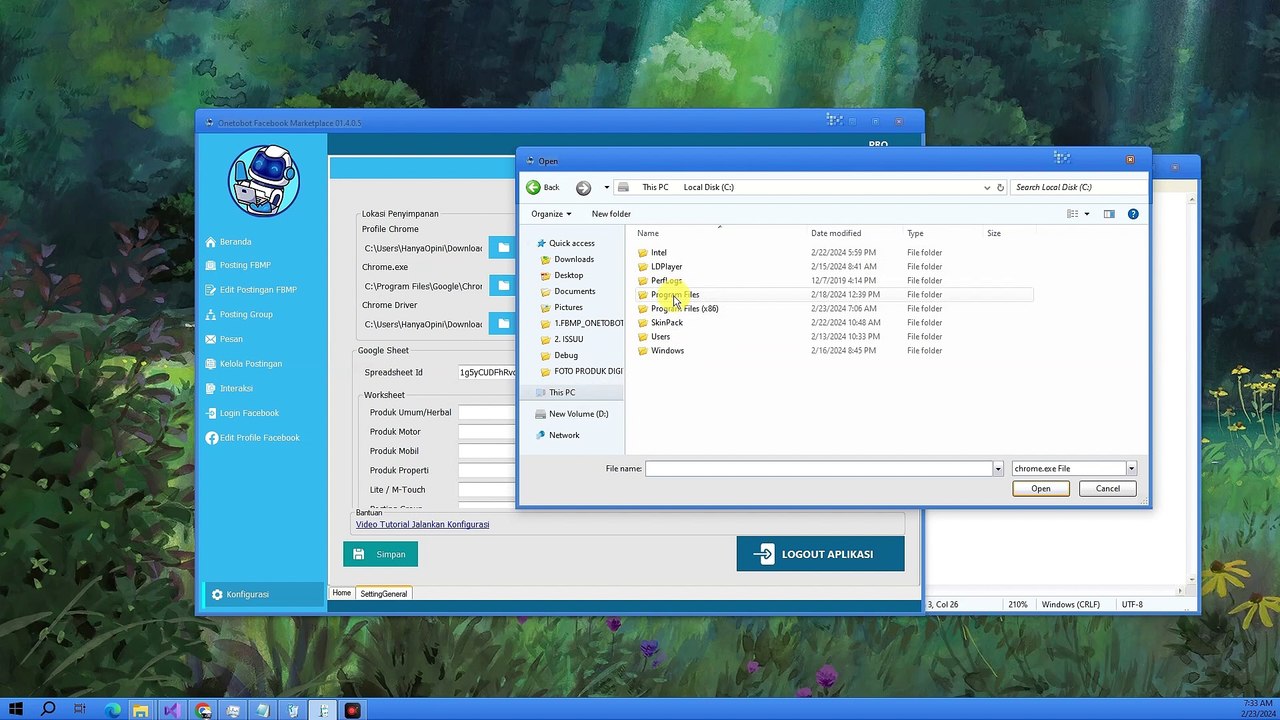Click the Profile Chrome path field

tap(422, 248)
